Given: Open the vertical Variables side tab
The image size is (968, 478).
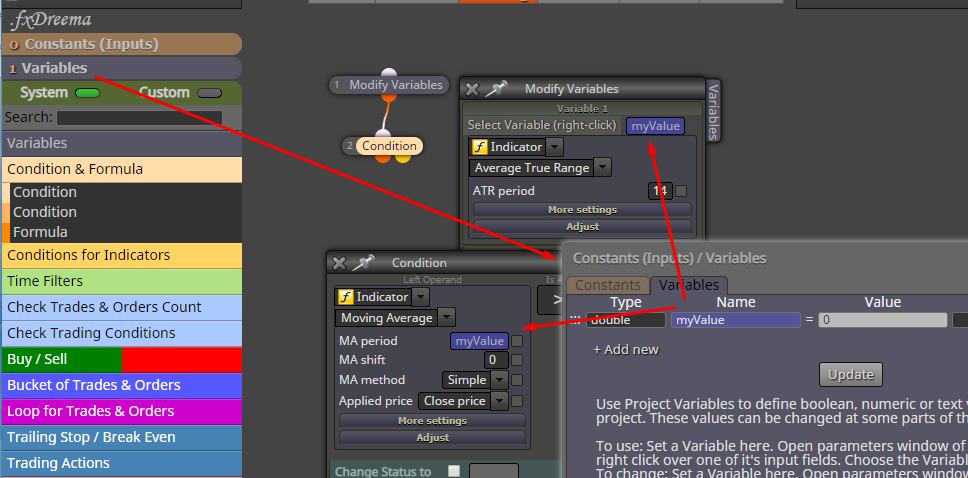Looking at the screenshot, I should pyautogui.click(x=713, y=111).
